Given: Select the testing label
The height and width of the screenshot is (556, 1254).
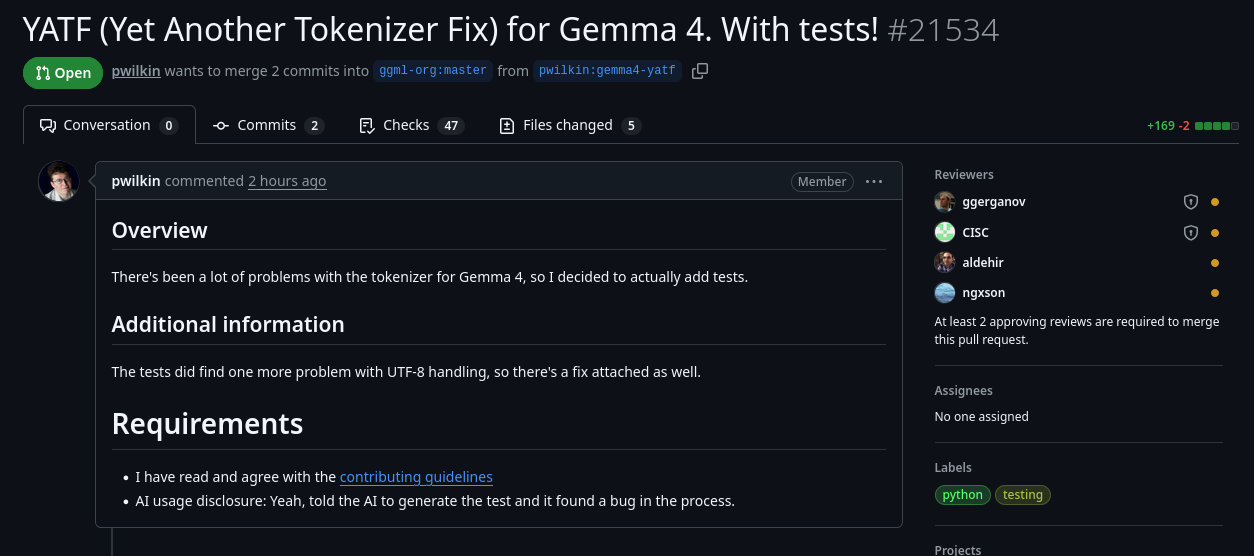Looking at the screenshot, I should 1023,495.
